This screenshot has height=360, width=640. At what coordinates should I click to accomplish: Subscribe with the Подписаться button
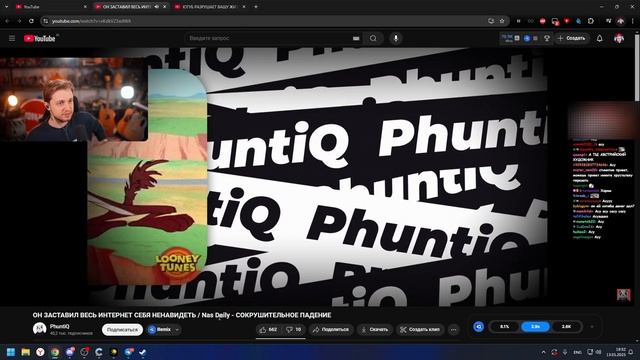(122, 329)
